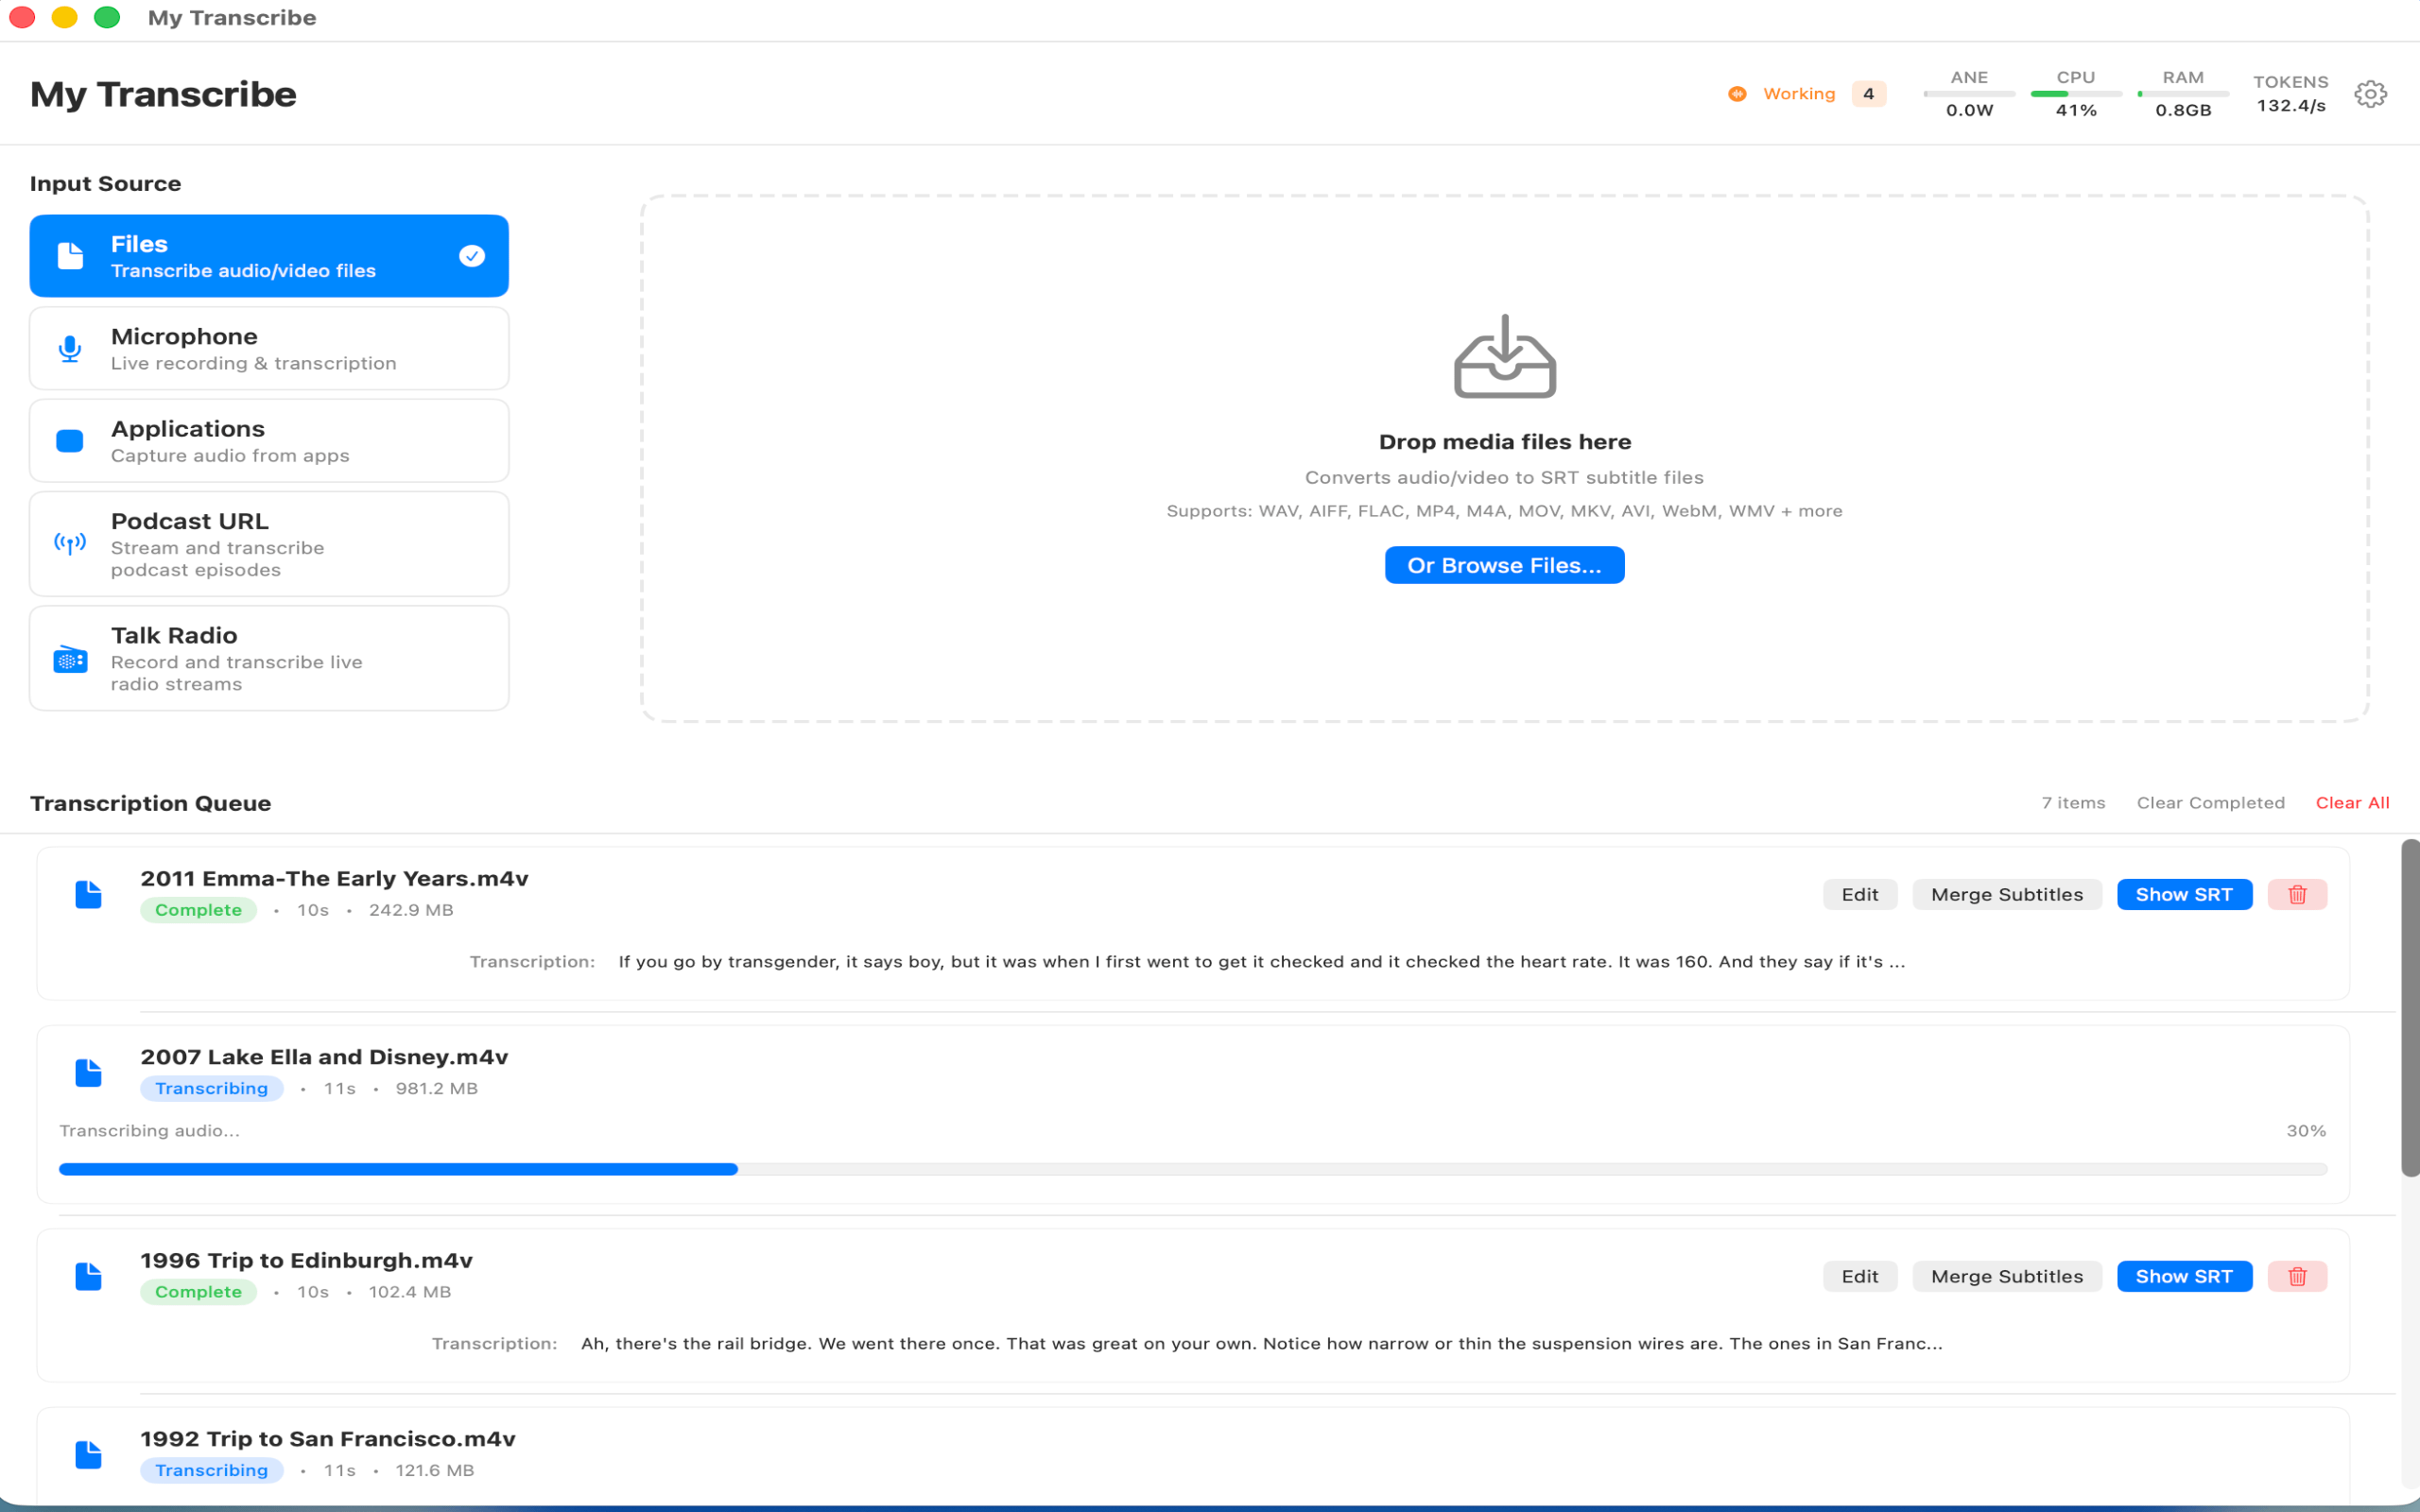Click the microphone icon in Input Source
2420x1512 pixels.
(70, 348)
